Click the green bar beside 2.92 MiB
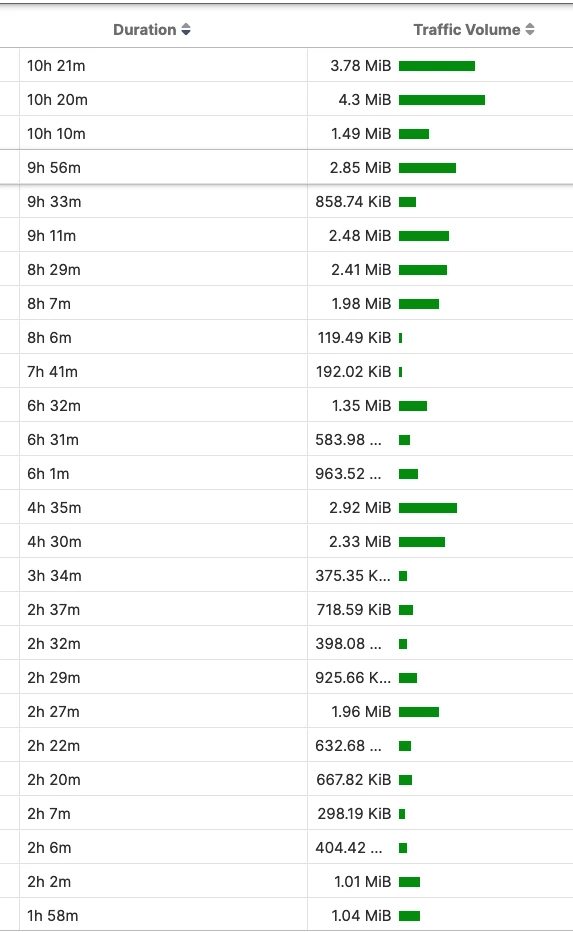 point(428,508)
